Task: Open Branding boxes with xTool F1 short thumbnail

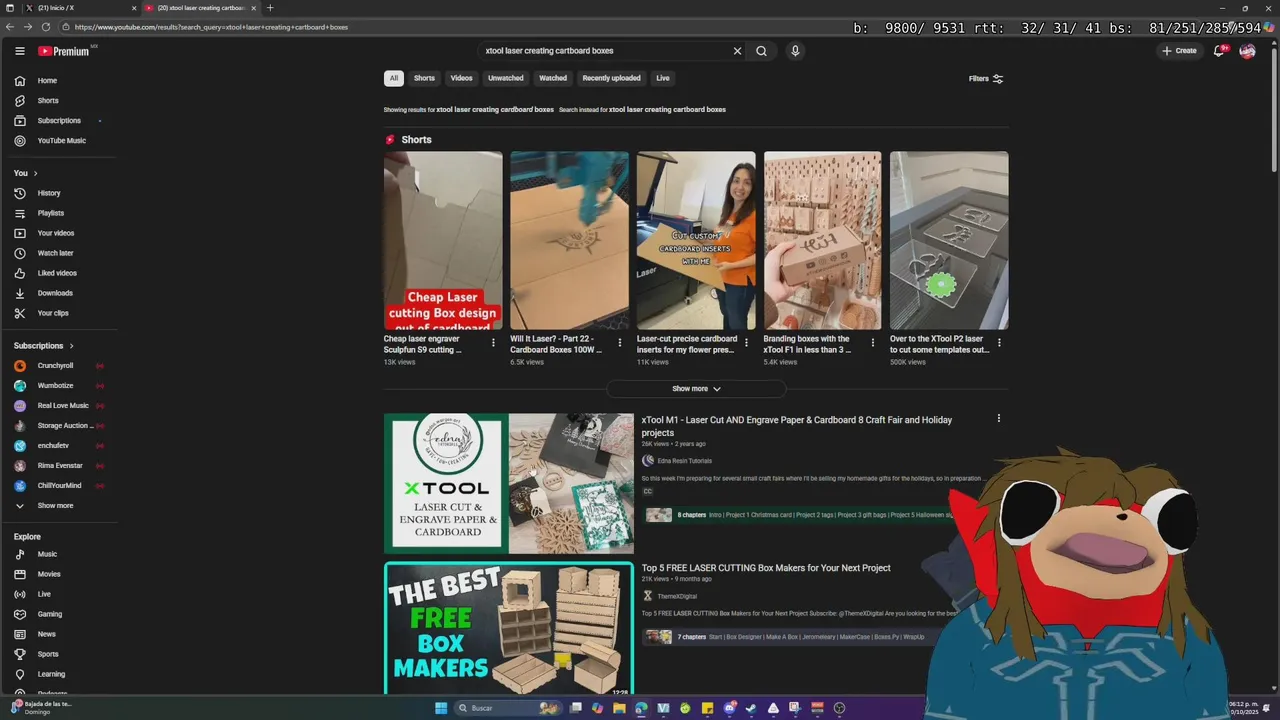Action: pos(822,240)
